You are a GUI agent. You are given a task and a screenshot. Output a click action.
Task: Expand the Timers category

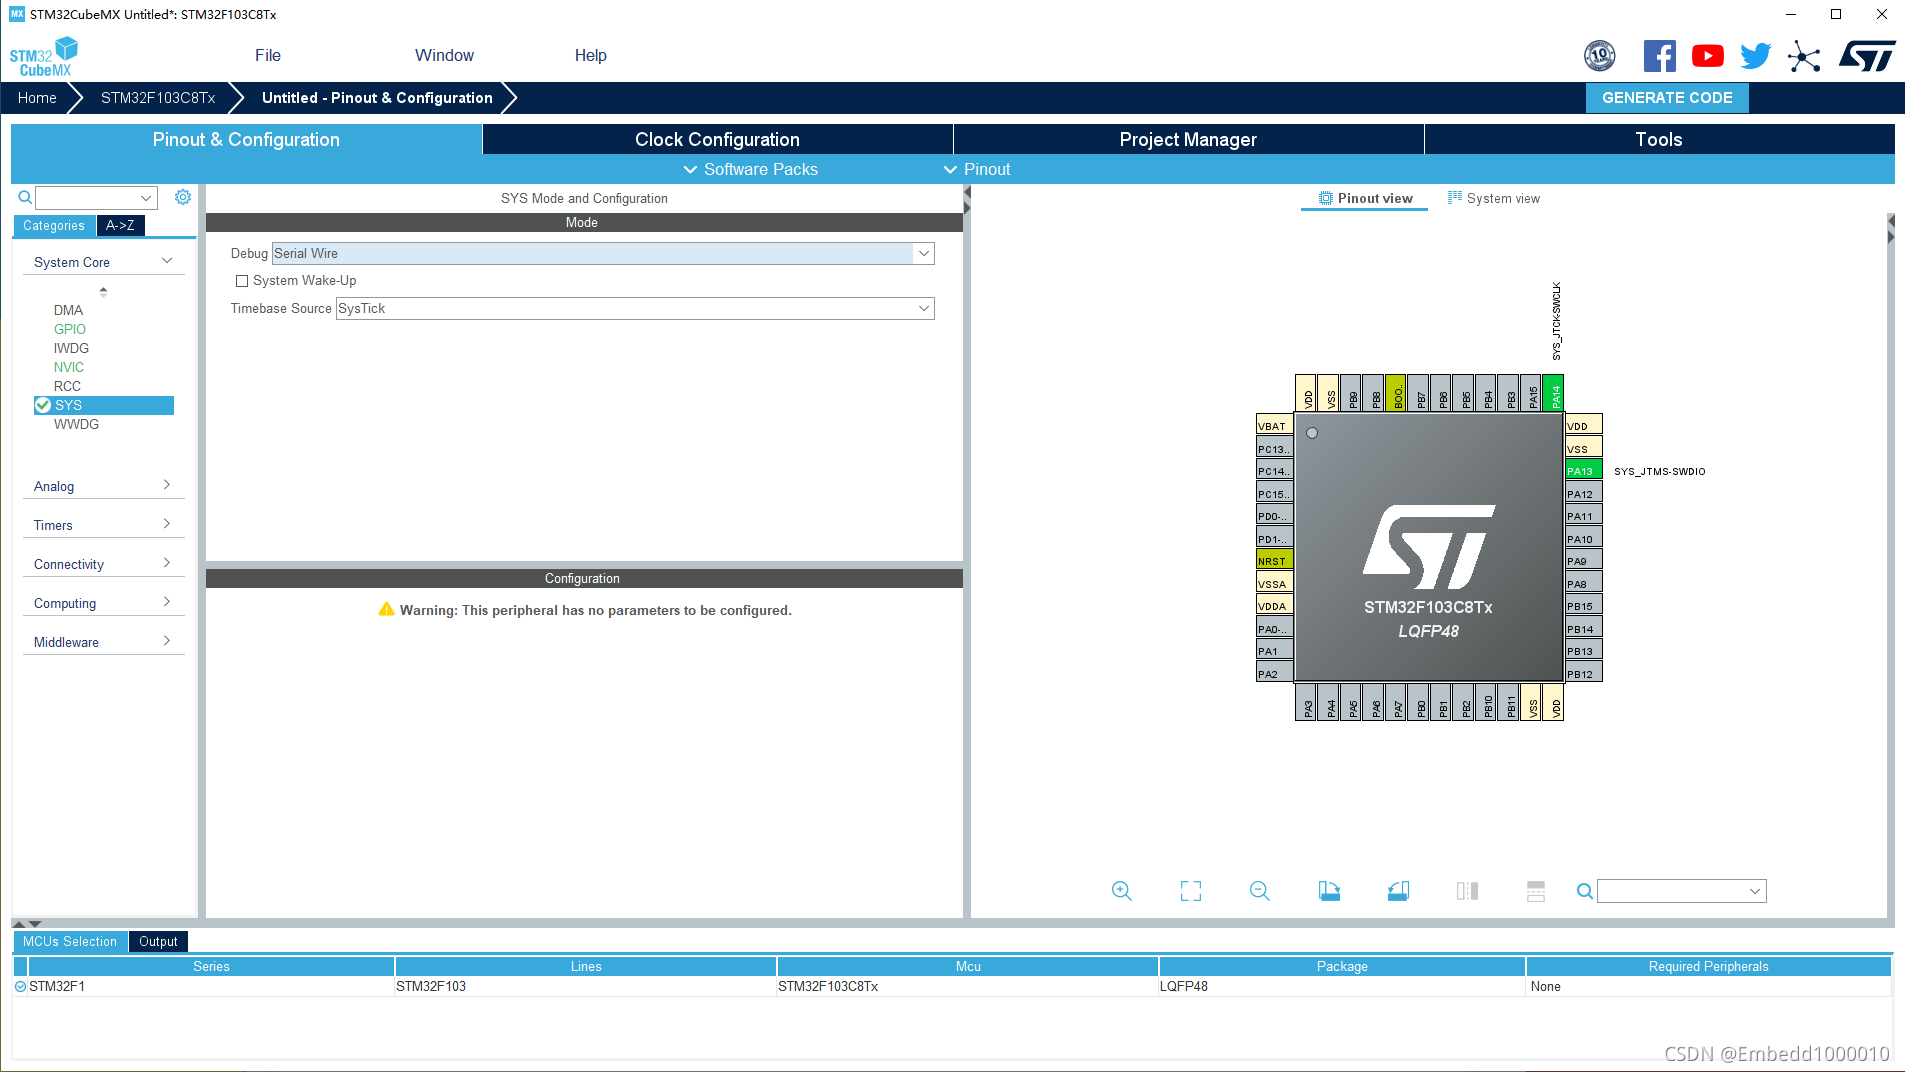tap(103, 525)
